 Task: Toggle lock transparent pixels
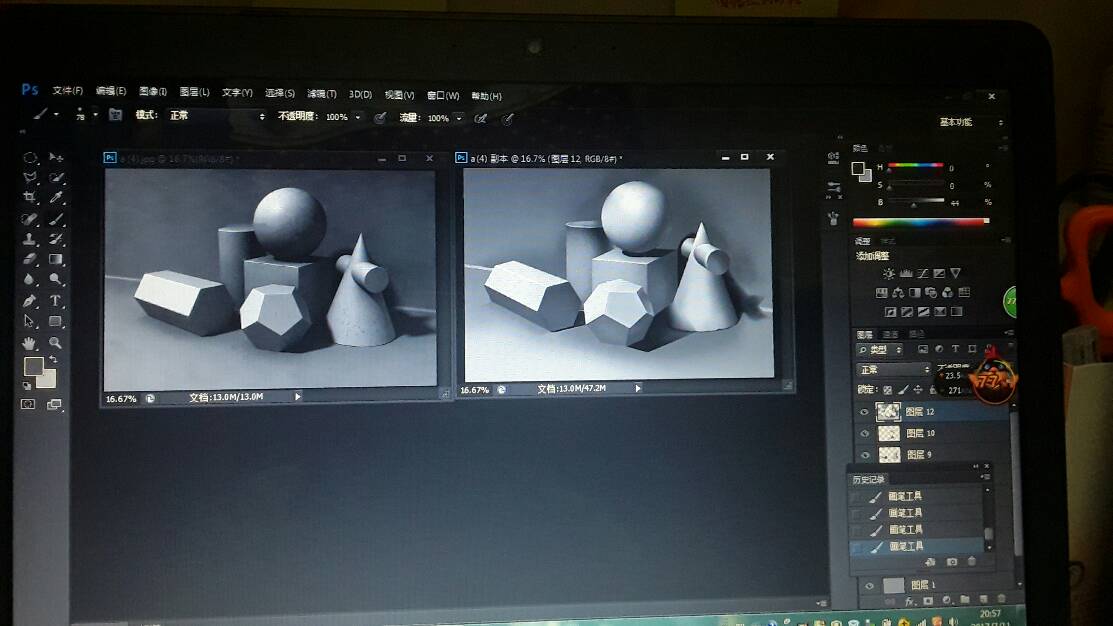tap(887, 390)
